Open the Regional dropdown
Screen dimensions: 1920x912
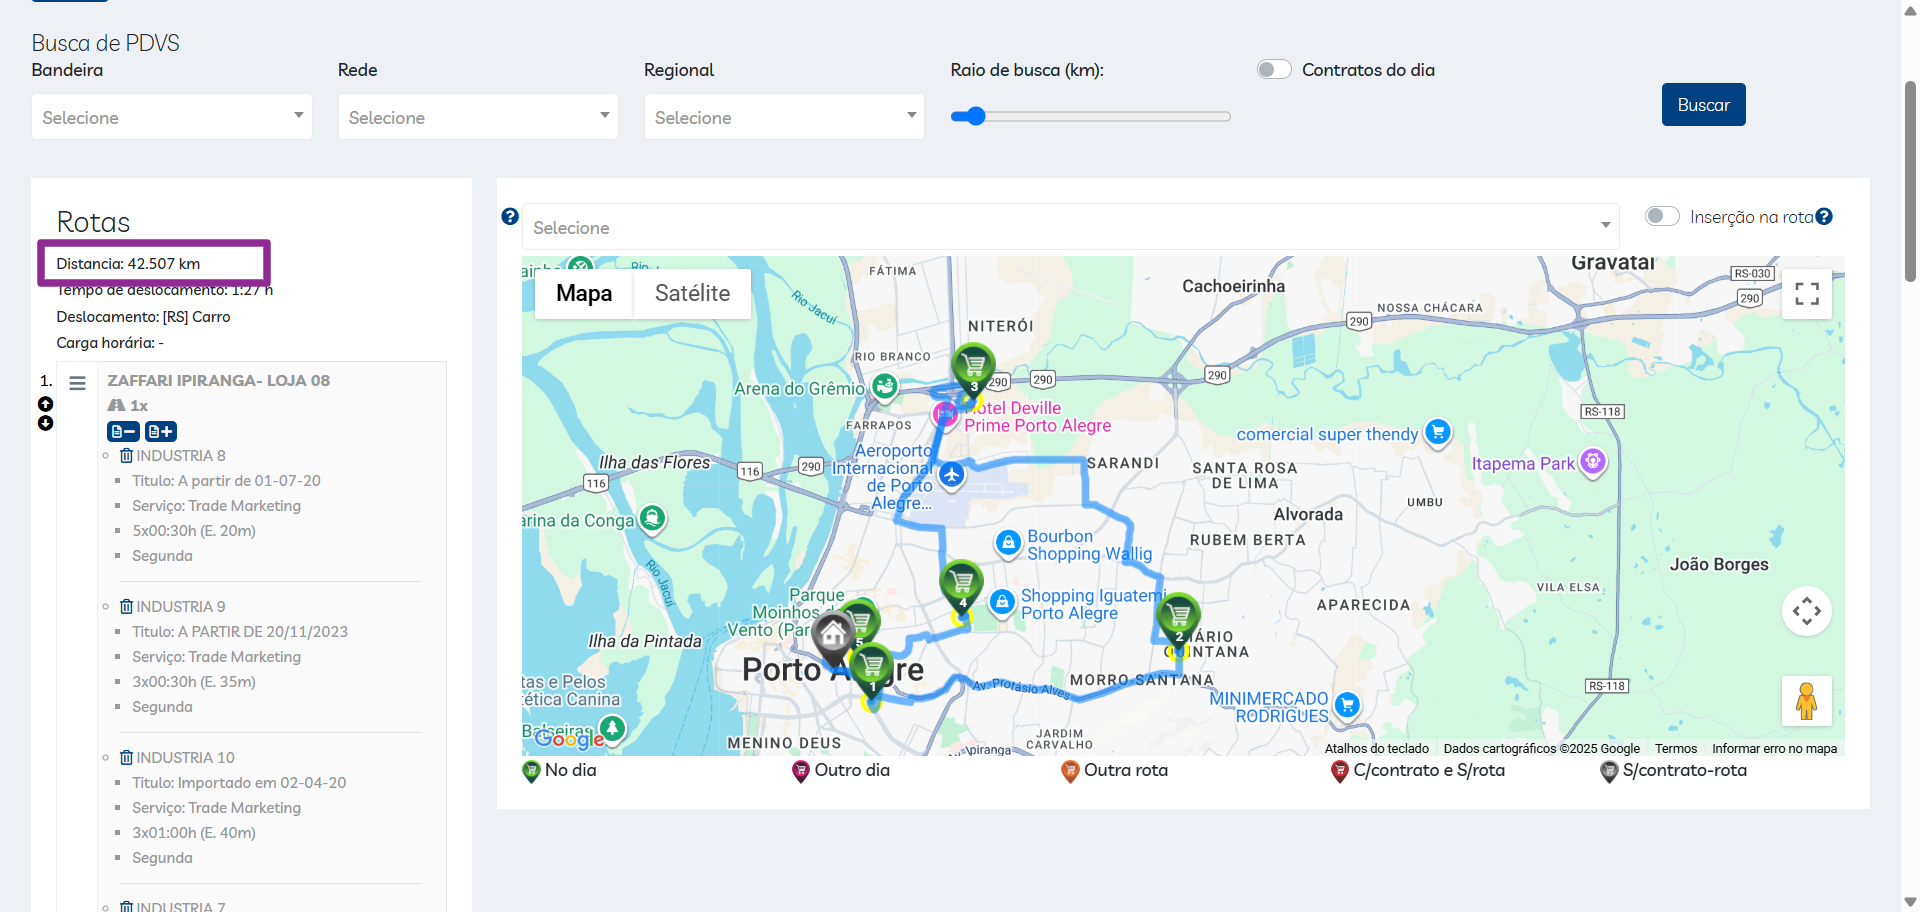[x=784, y=117]
